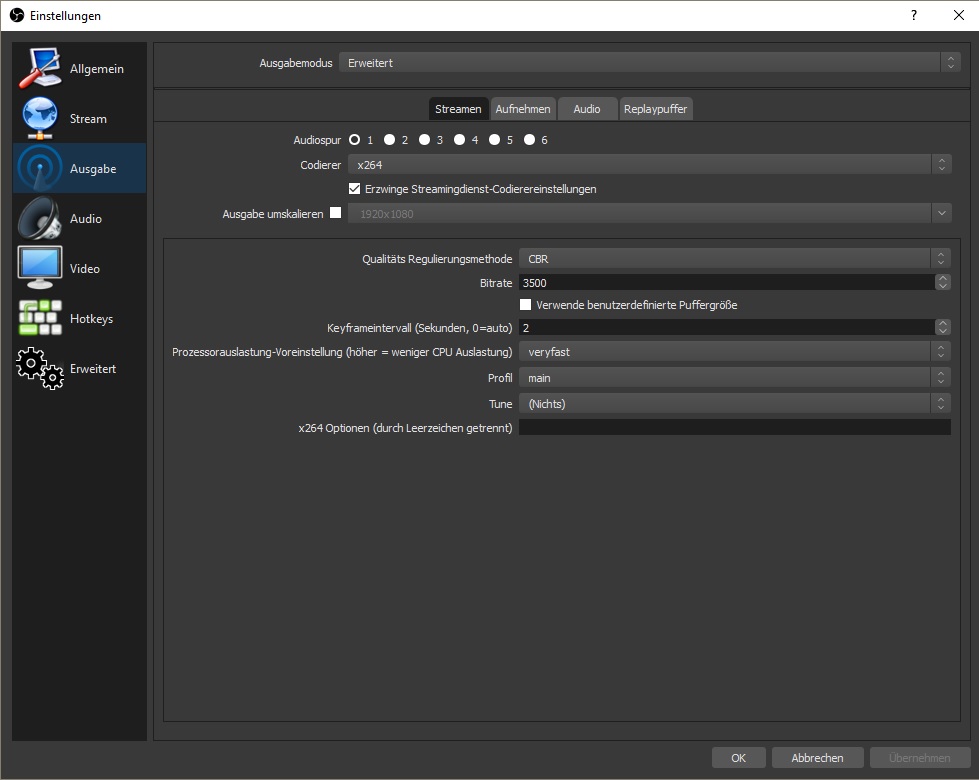Uncheck Erzwinge Streamingdienst-Codierereinstellungen

point(355,189)
